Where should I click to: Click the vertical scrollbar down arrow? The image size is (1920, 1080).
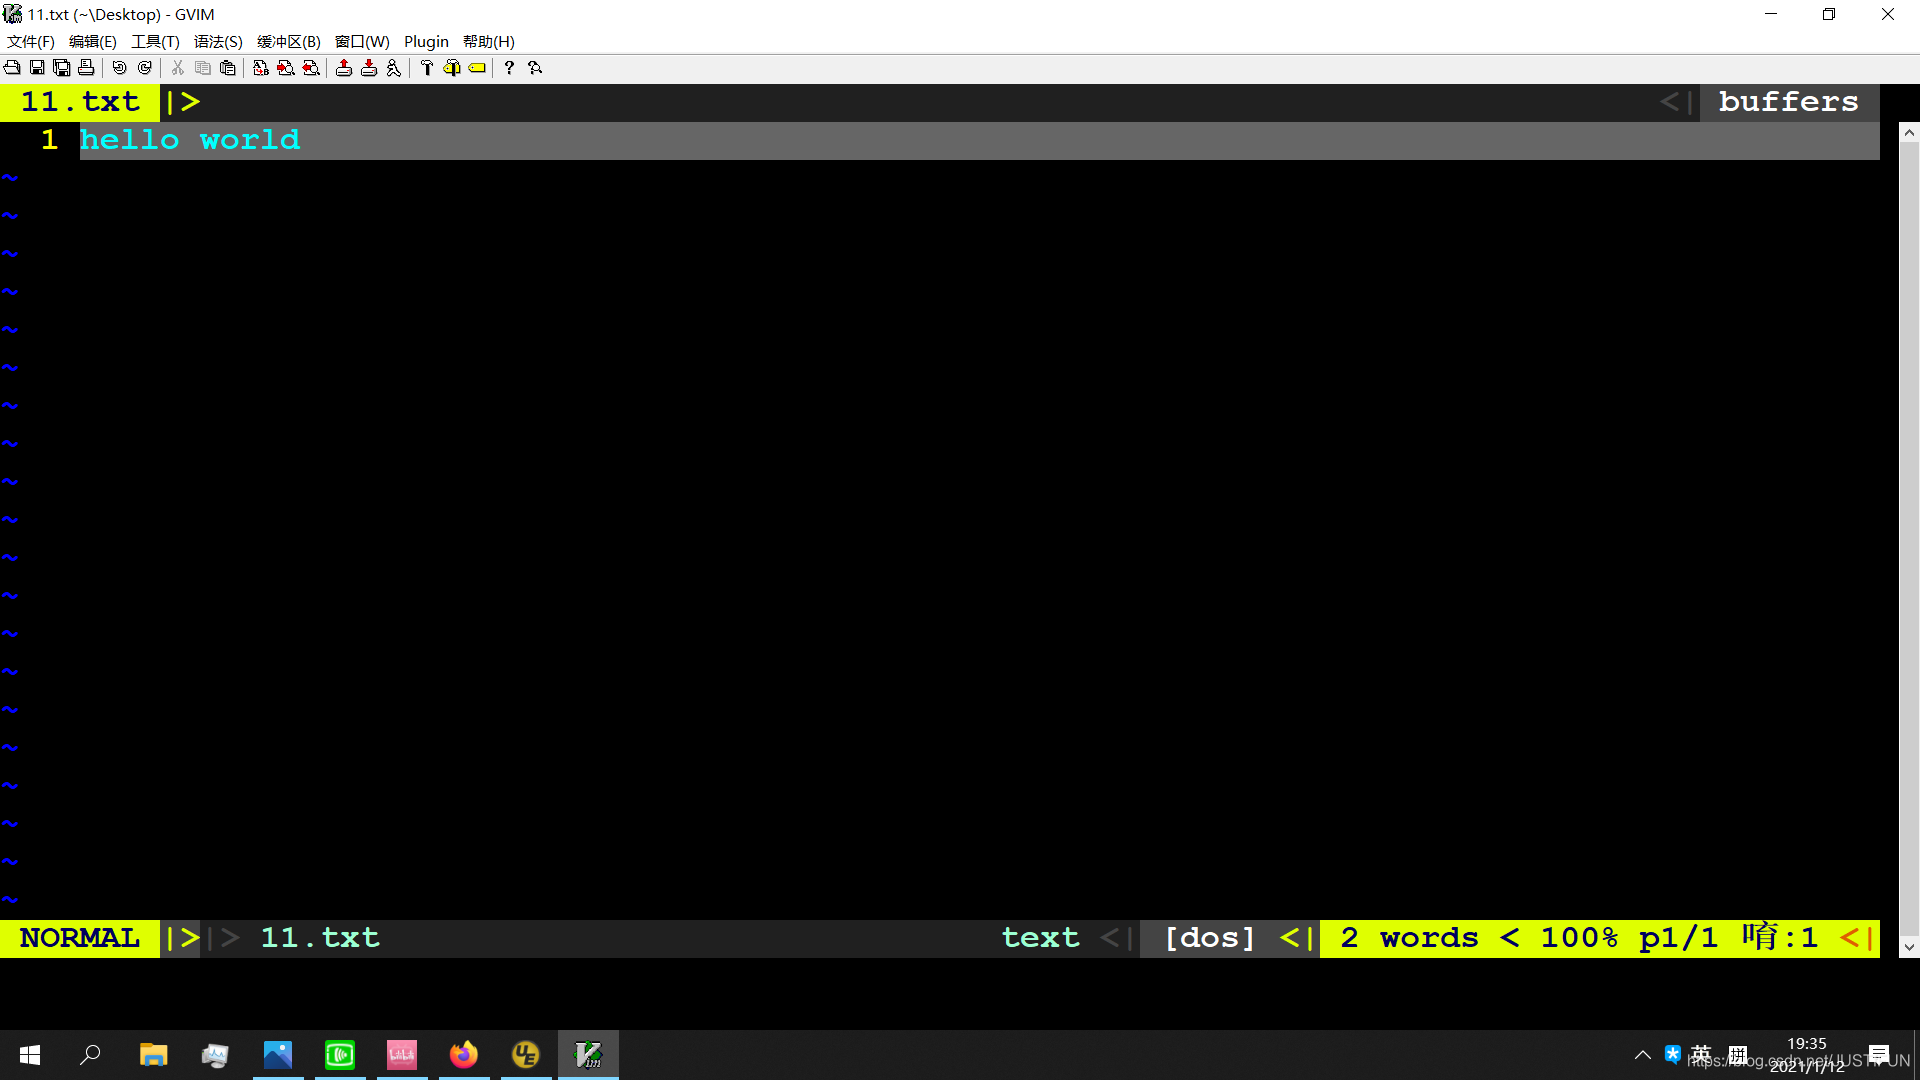click(x=1909, y=946)
